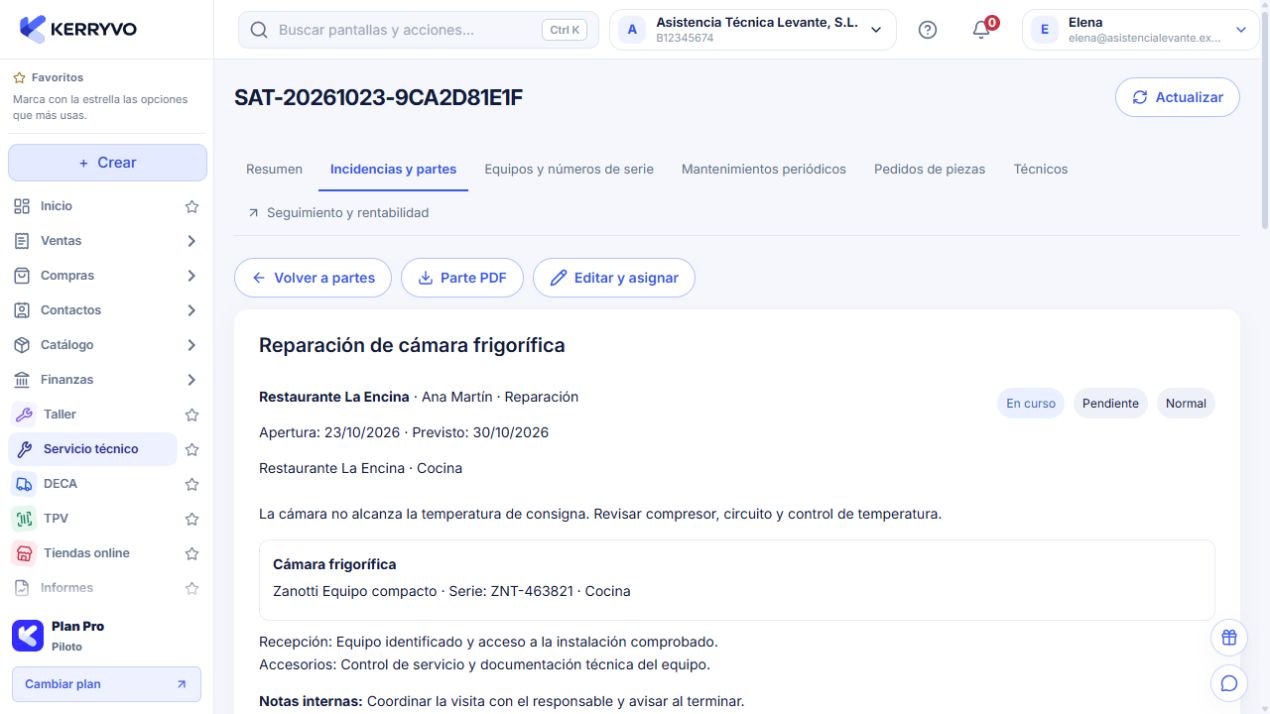Click the Pendiente status badge
This screenshot has width=1270, height=714.
pyautogui.click(x=1110, y=403)
